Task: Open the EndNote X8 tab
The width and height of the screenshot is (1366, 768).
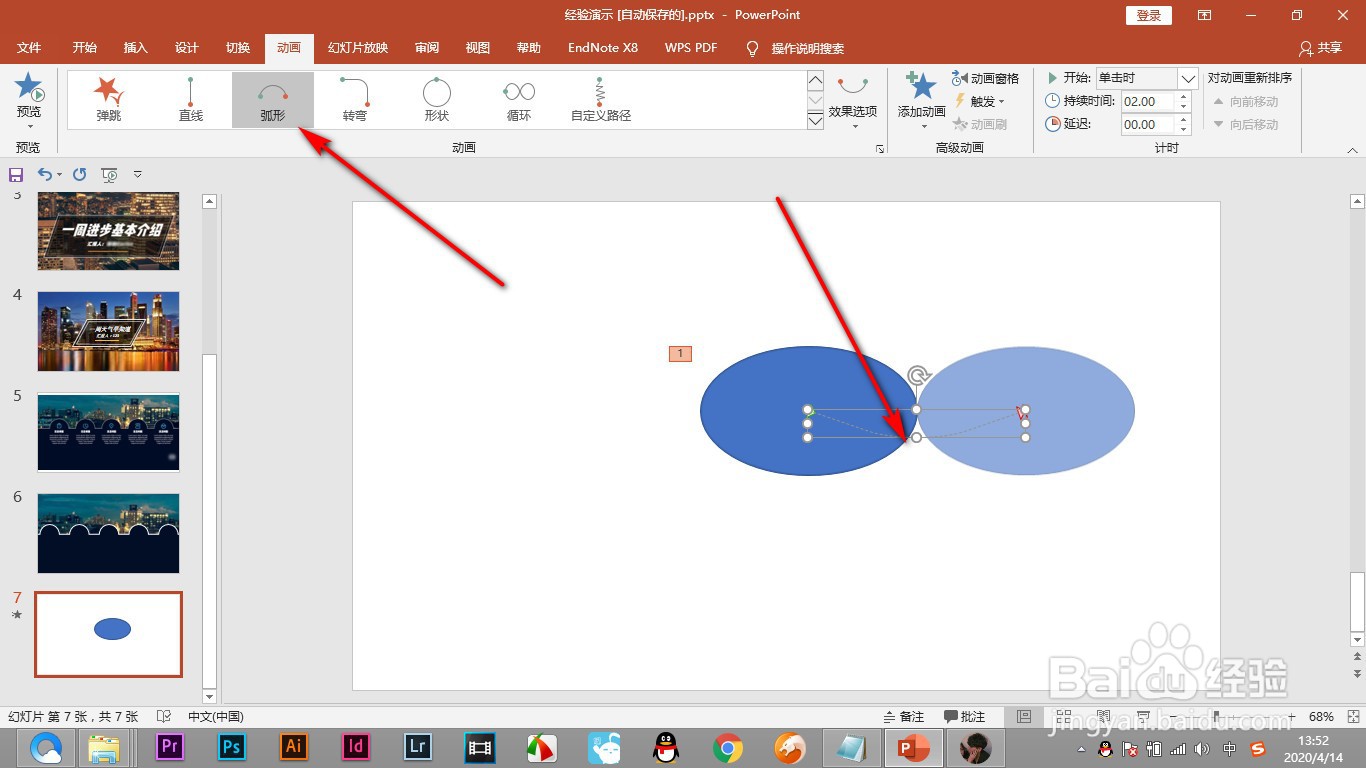Action: [603, 48]
